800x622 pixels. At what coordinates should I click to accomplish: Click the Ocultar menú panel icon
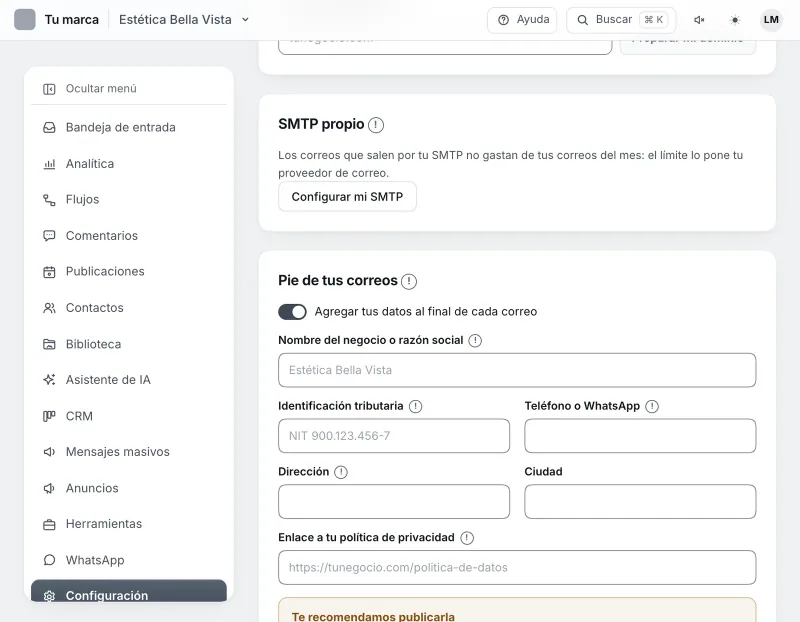coord(49,89)
